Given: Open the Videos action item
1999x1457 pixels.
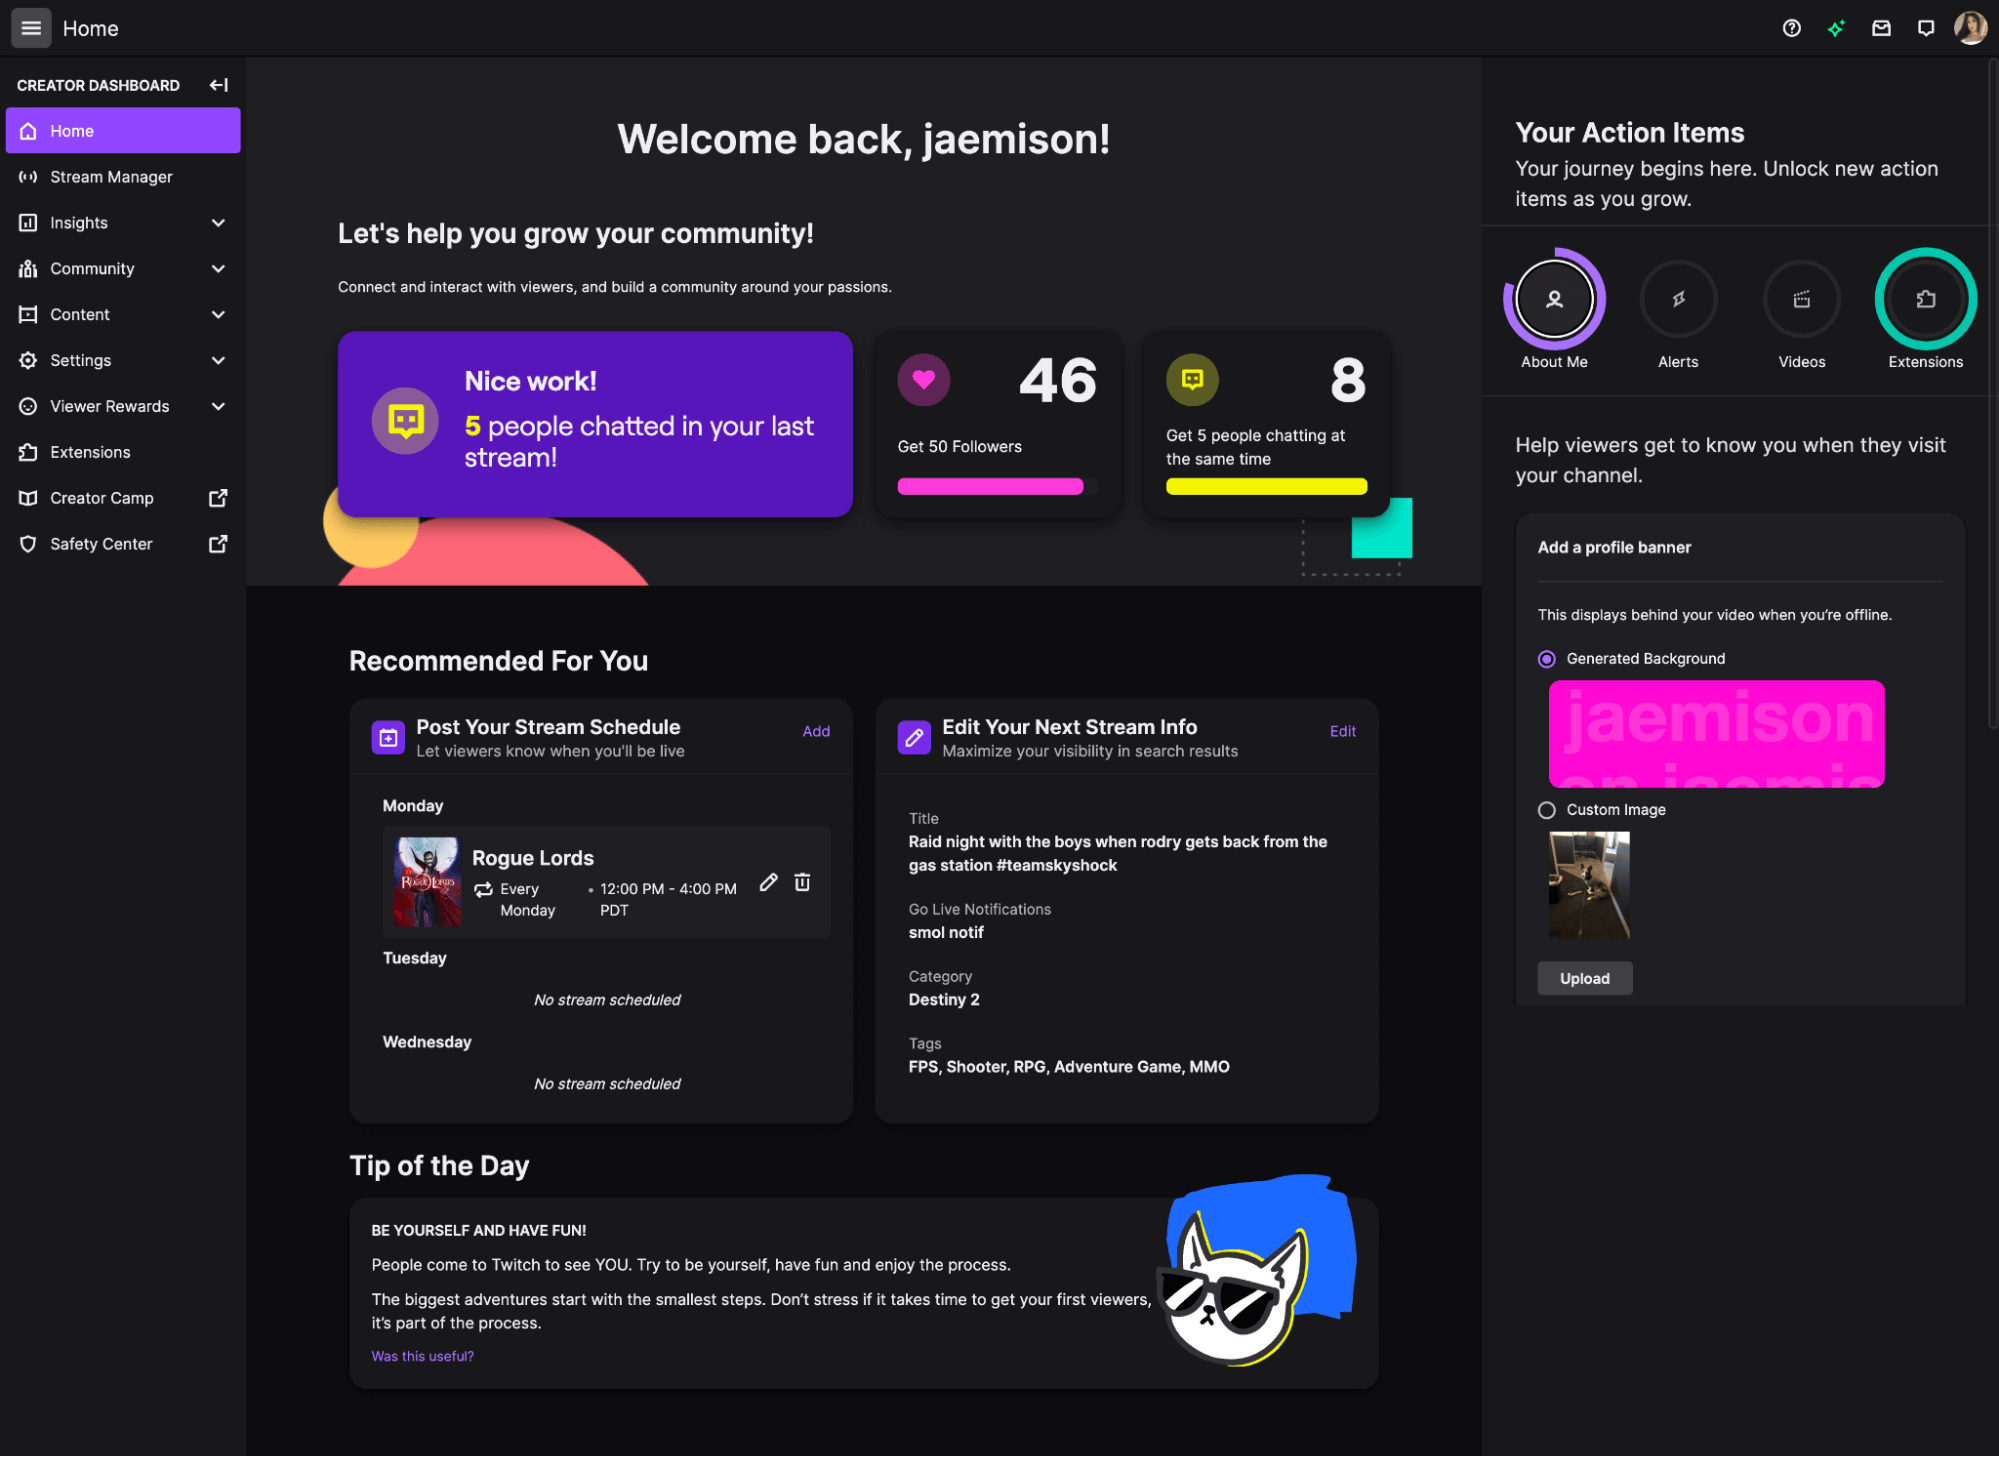Looking at the screenshot, I should (x=1801, y=298).
